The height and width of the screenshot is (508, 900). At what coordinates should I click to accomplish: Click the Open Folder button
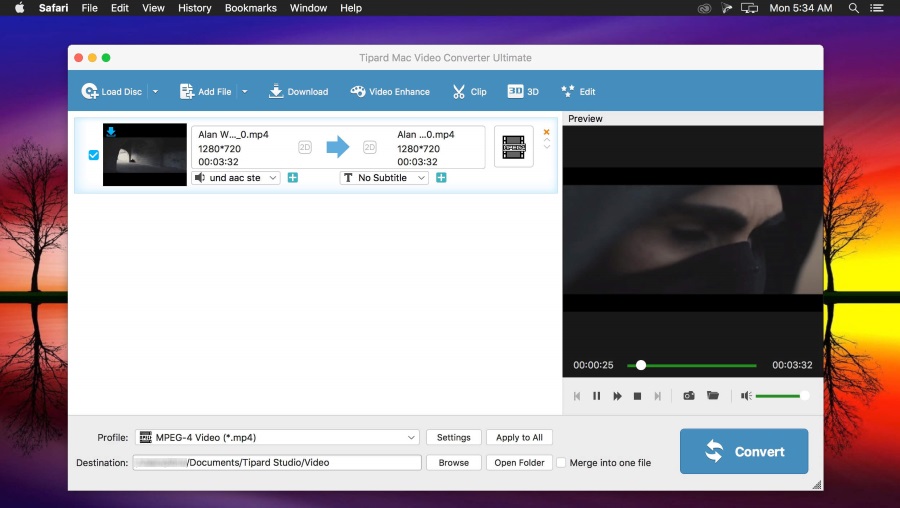tap(519, 463)
